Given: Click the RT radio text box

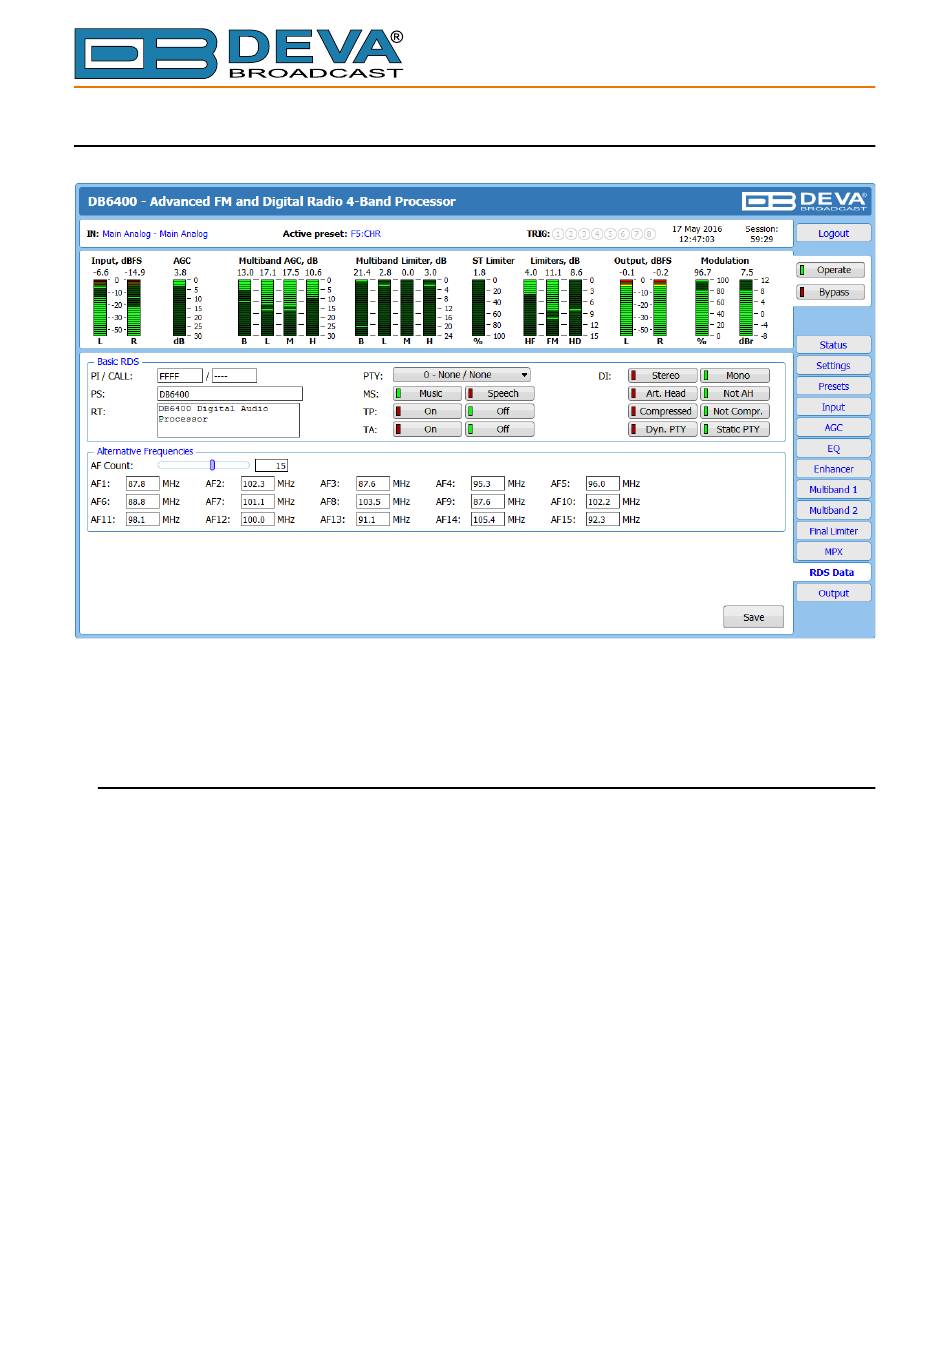Looking at the screenshot, I should pos(228,420).
